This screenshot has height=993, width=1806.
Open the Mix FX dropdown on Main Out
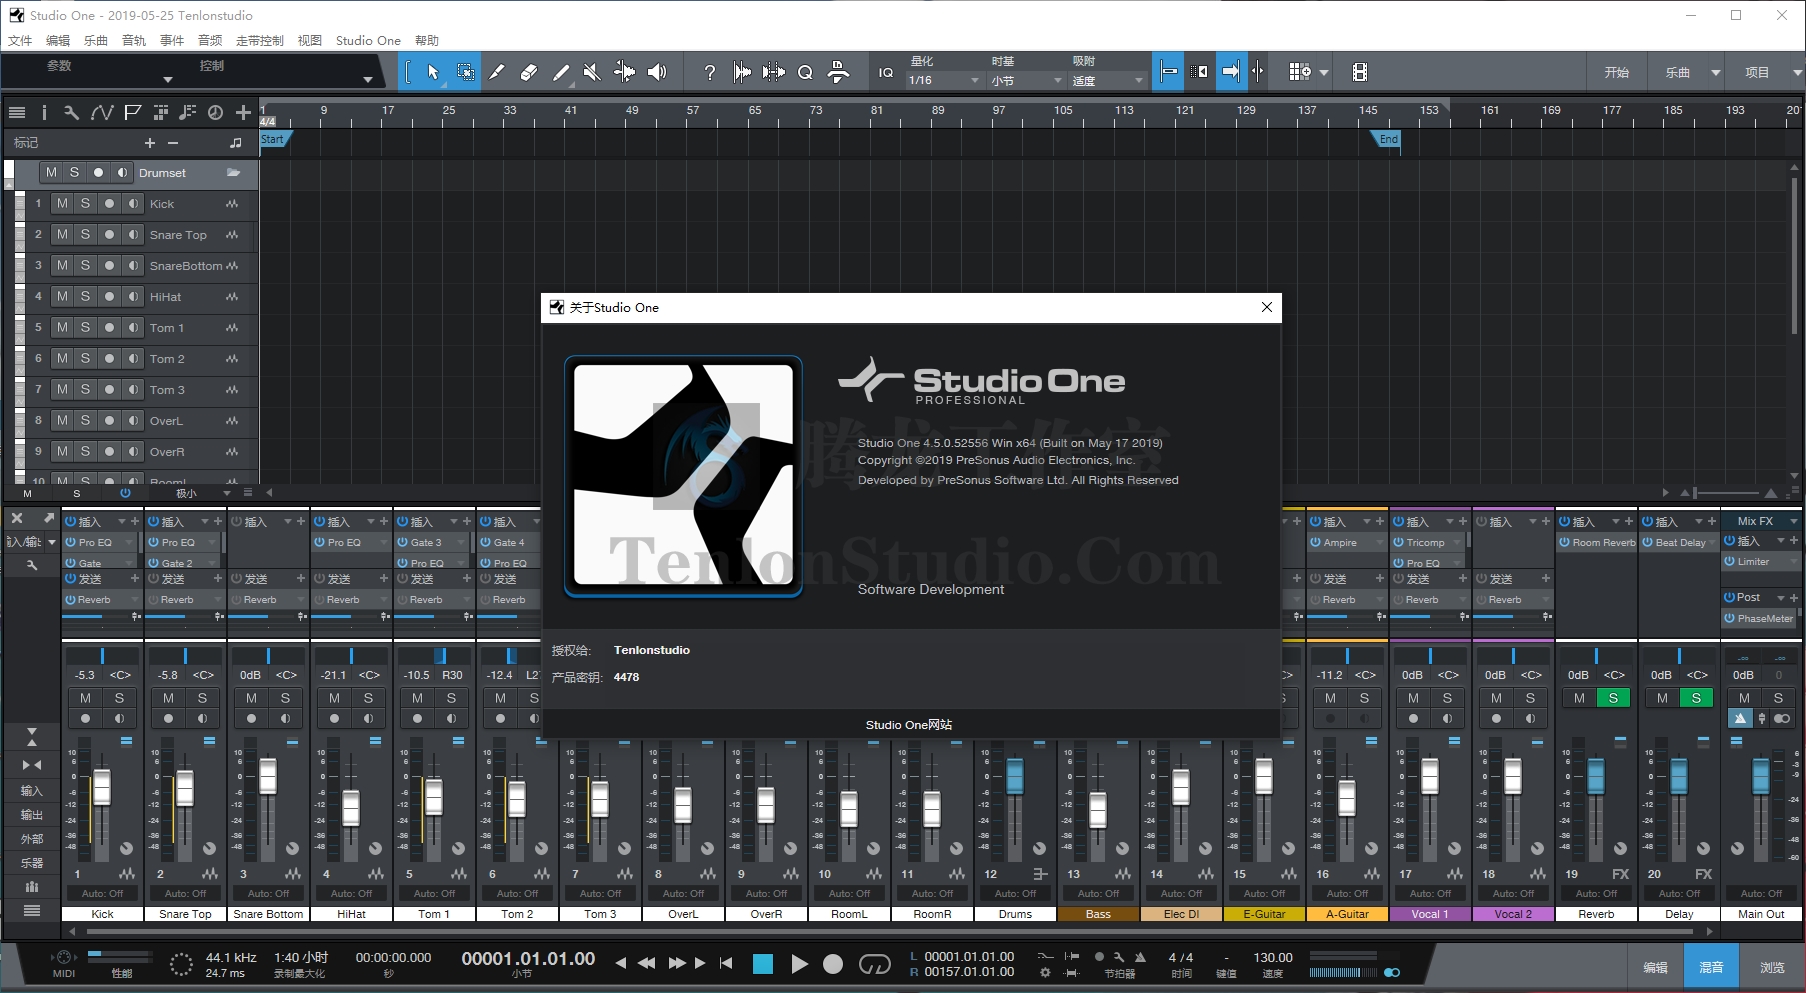click(x=1793, y=521)
